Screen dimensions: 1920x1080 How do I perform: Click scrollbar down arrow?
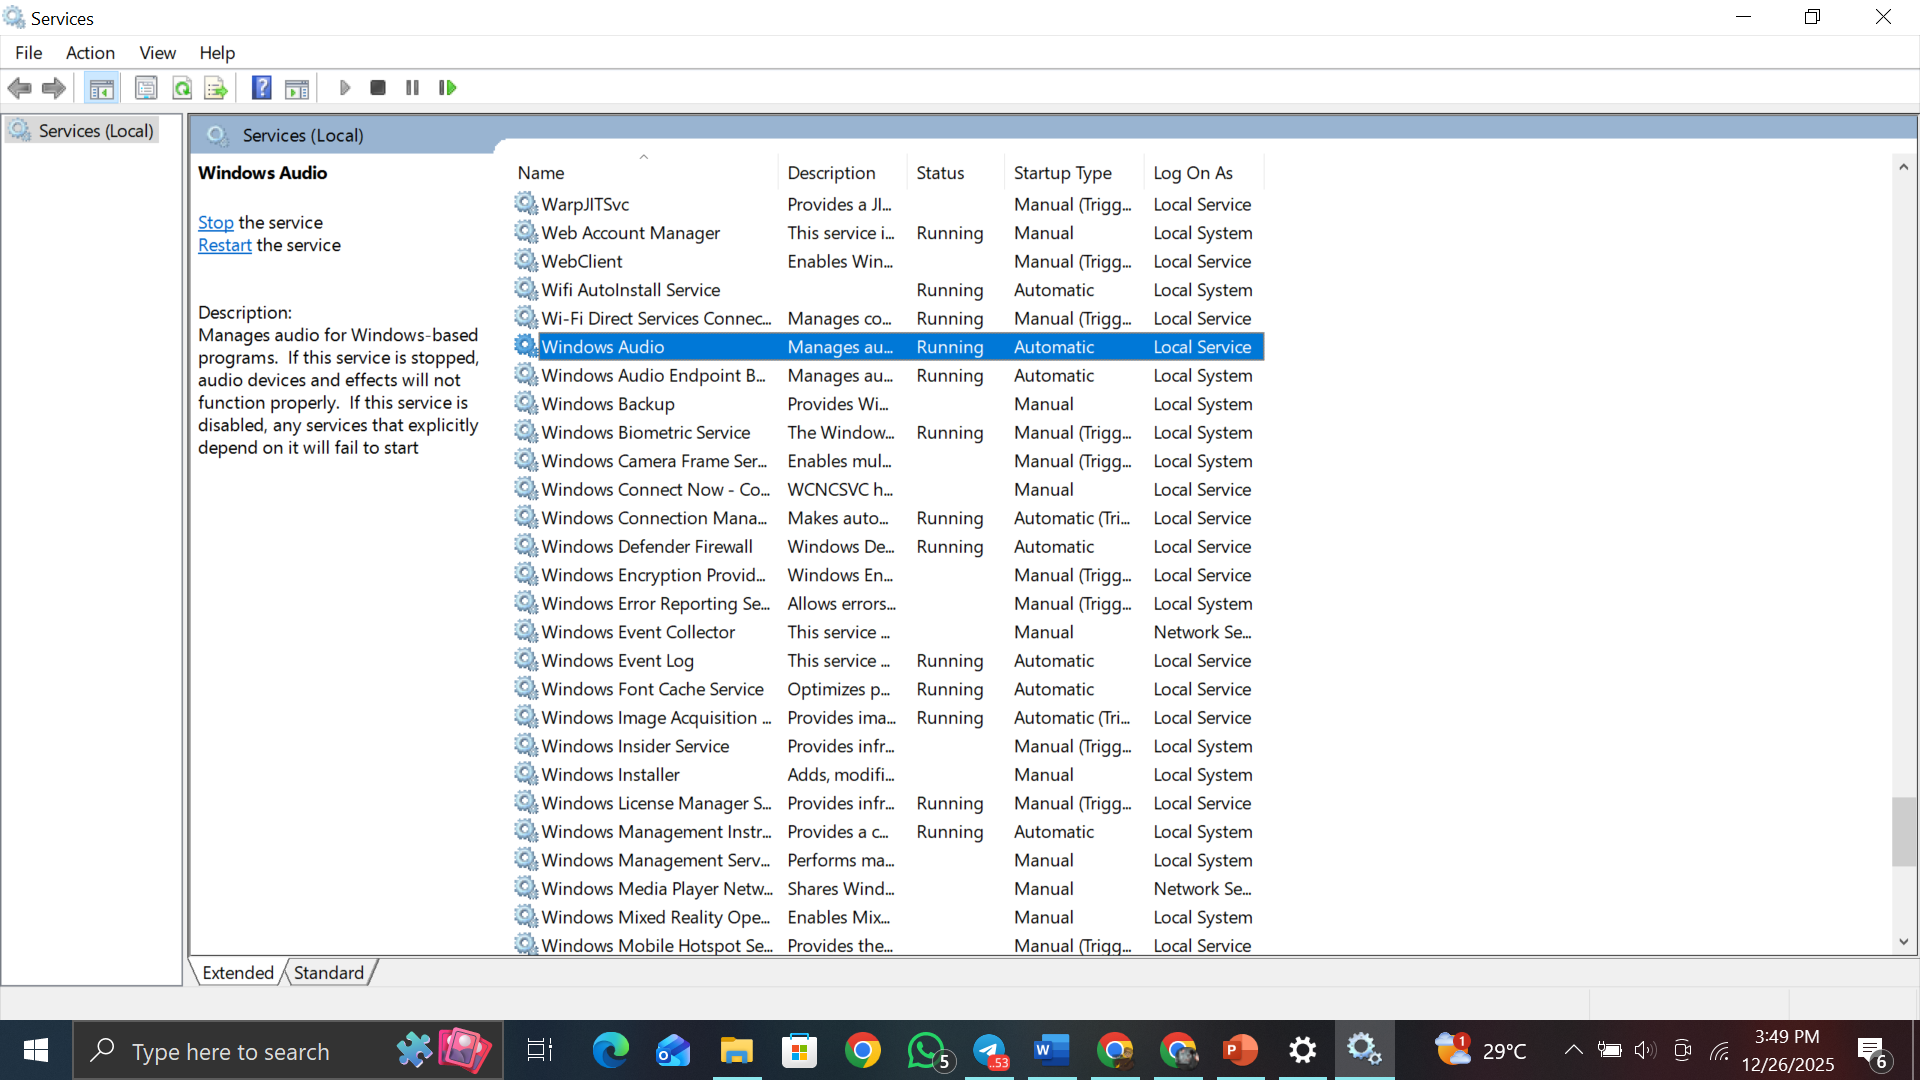[1904, 942]
